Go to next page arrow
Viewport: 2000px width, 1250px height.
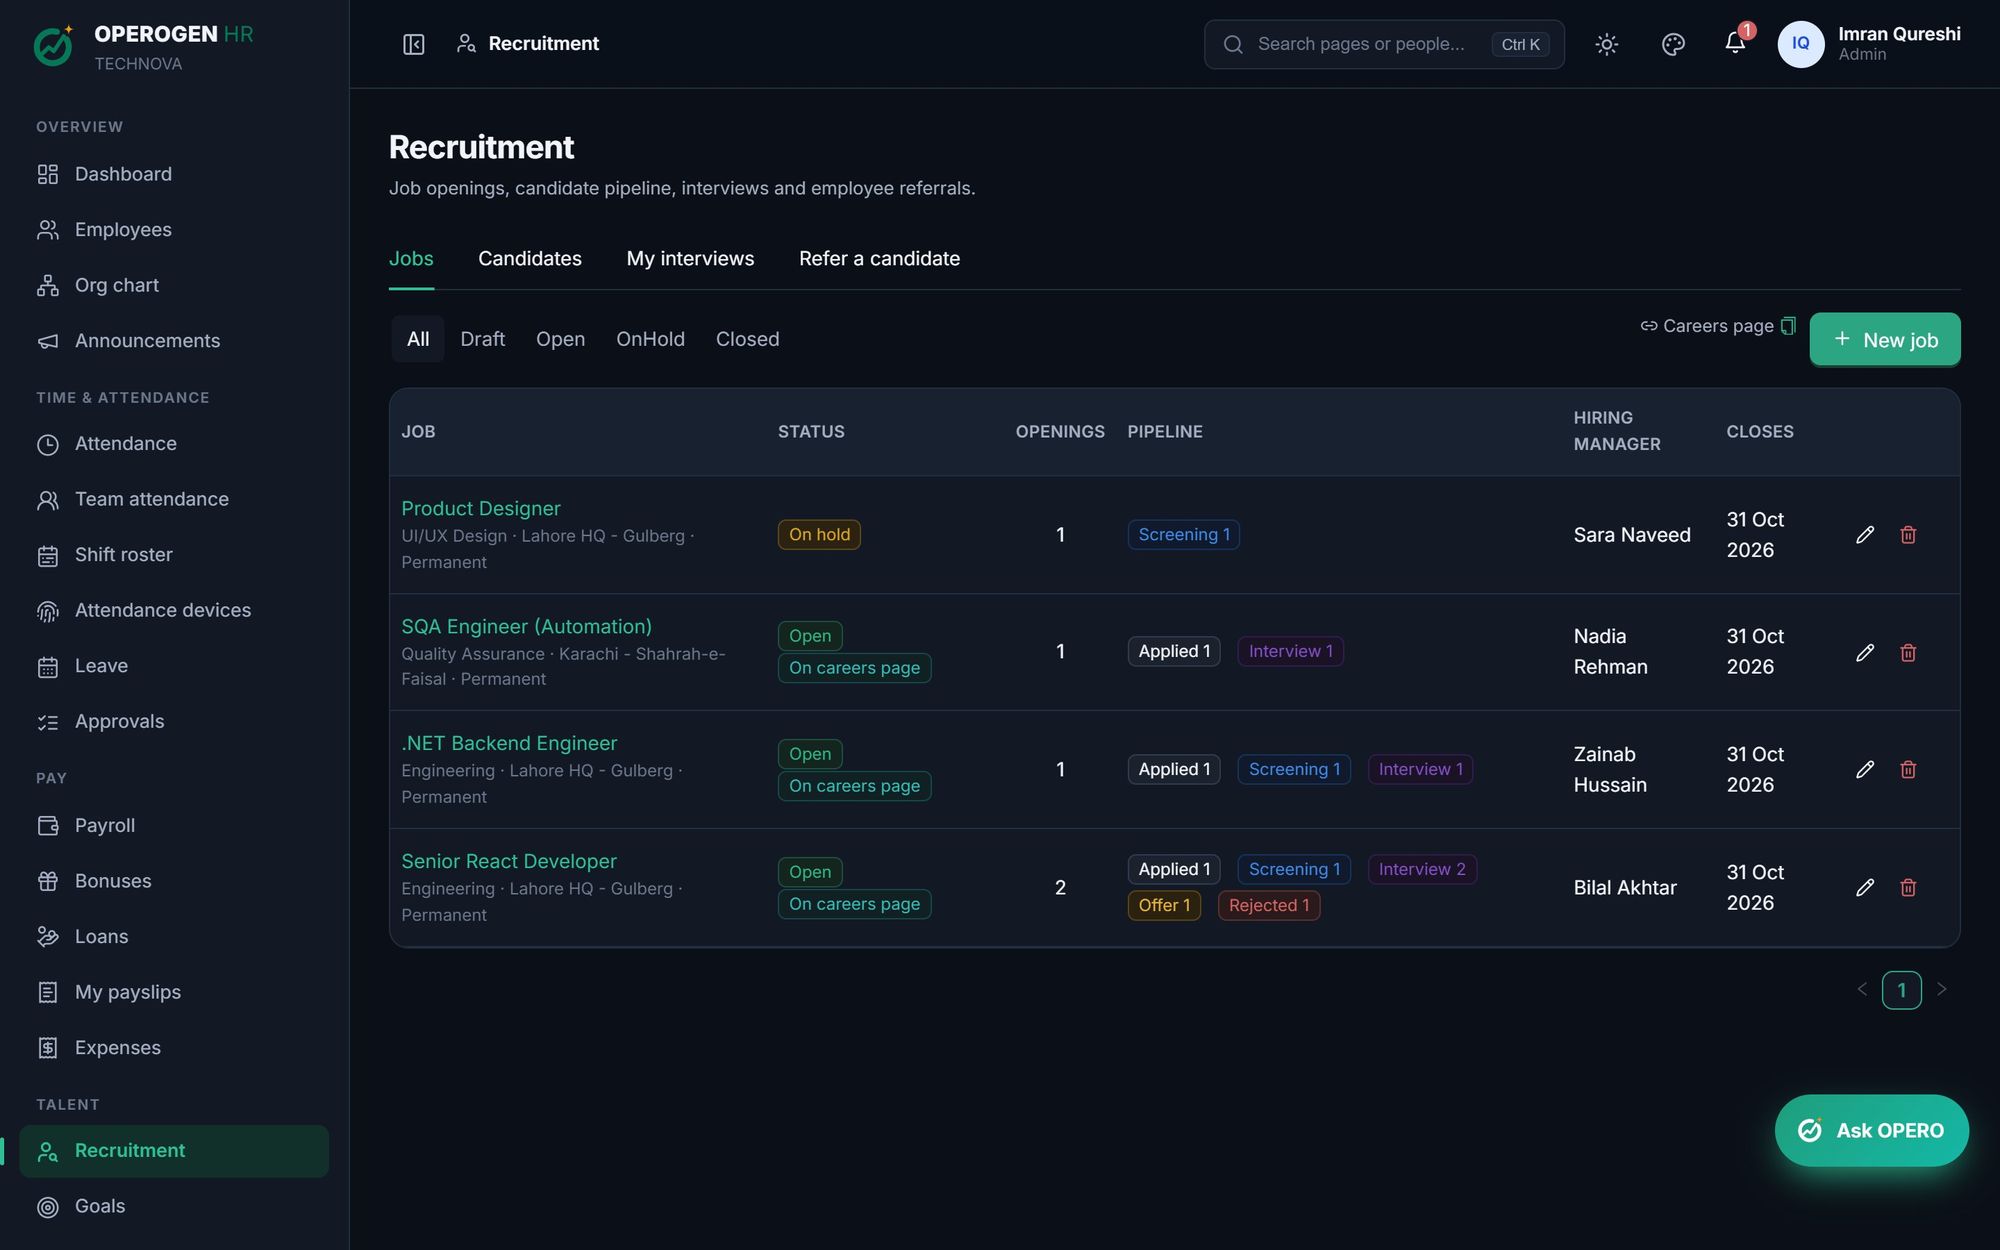pyautogui.click(x=1941, y=990)
